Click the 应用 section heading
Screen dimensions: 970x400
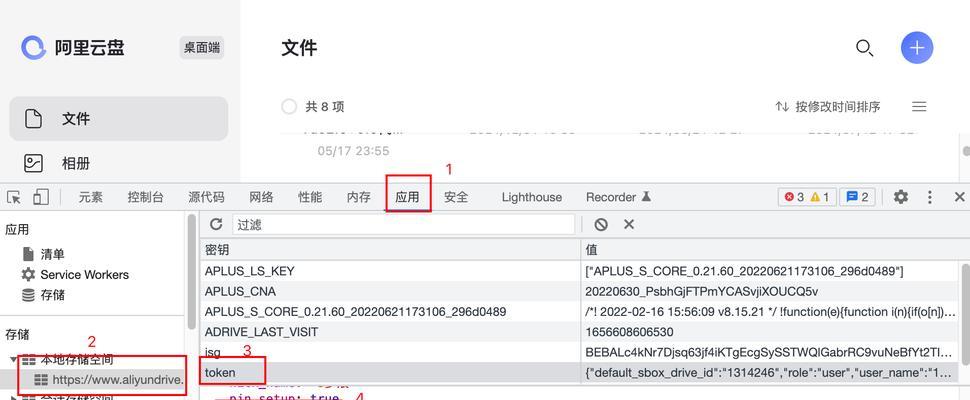pyautogui.click(x=17, y=230)
